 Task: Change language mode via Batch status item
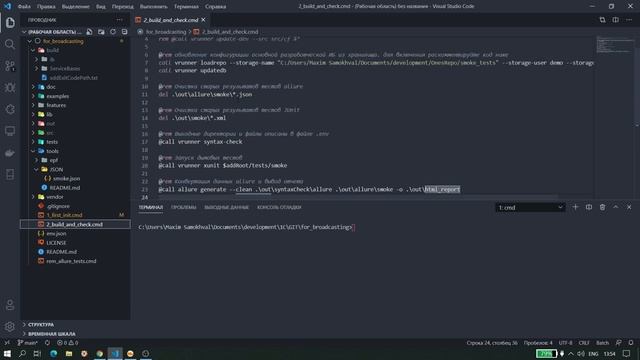pos(602,343)
